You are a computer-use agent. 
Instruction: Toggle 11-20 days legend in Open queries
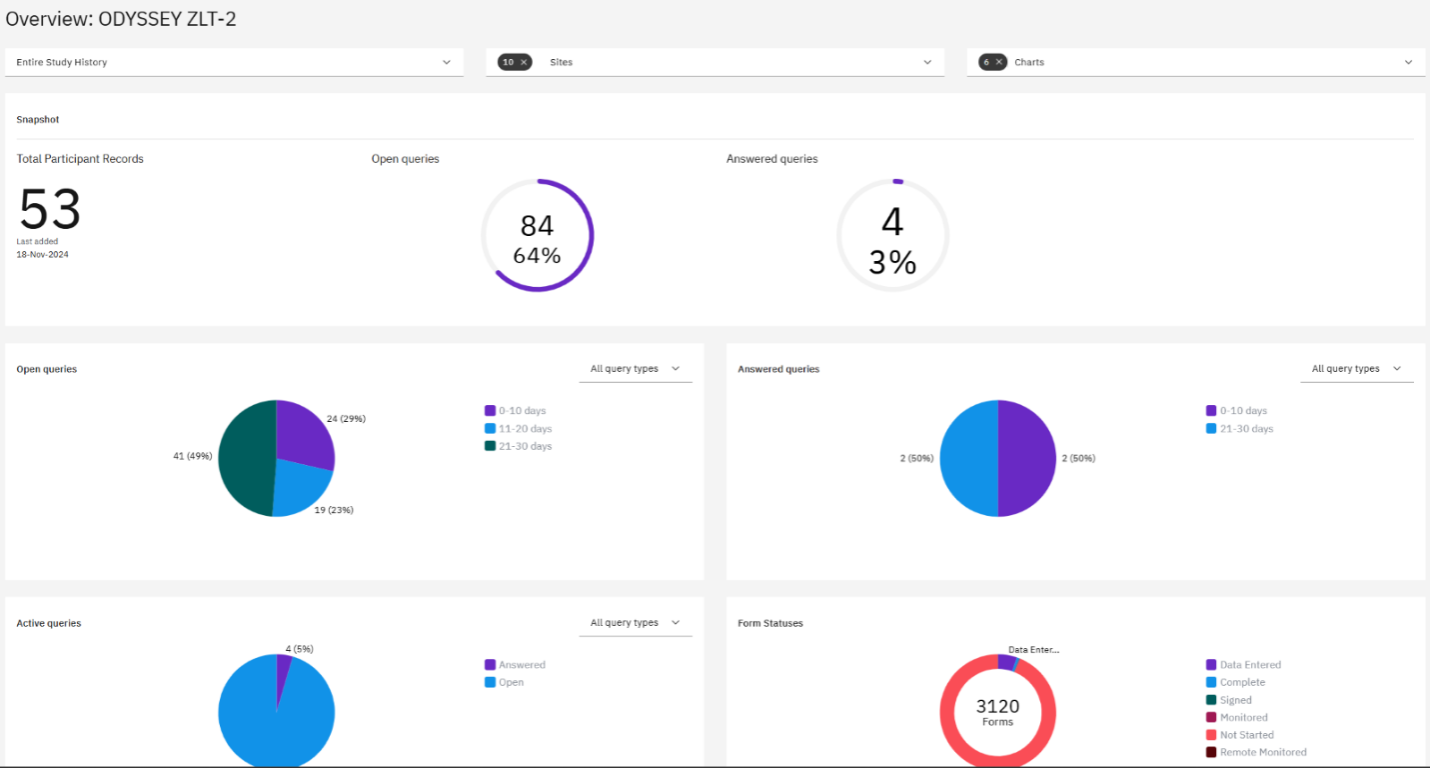(518, 429)
